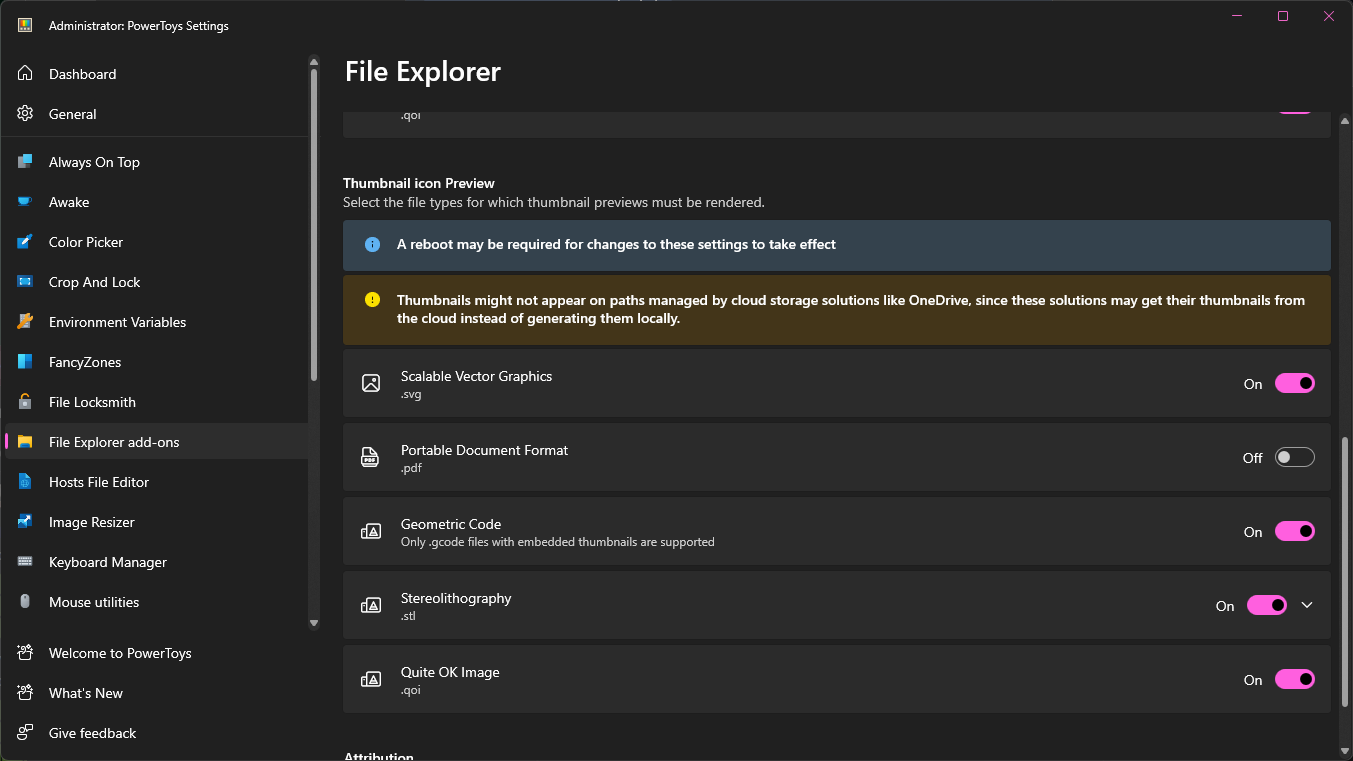The image size is (1353, 761).
Task: Click the main content vertical scrollbar thumb
Action: tap(1344, 573)
